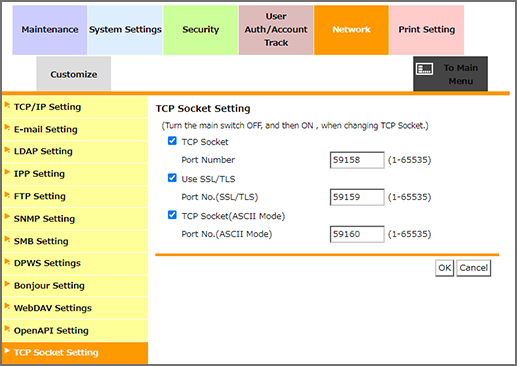Click the arrow icon beside SNMP Setting
This screenshot has width=517, height=366.
click(7, 217)
